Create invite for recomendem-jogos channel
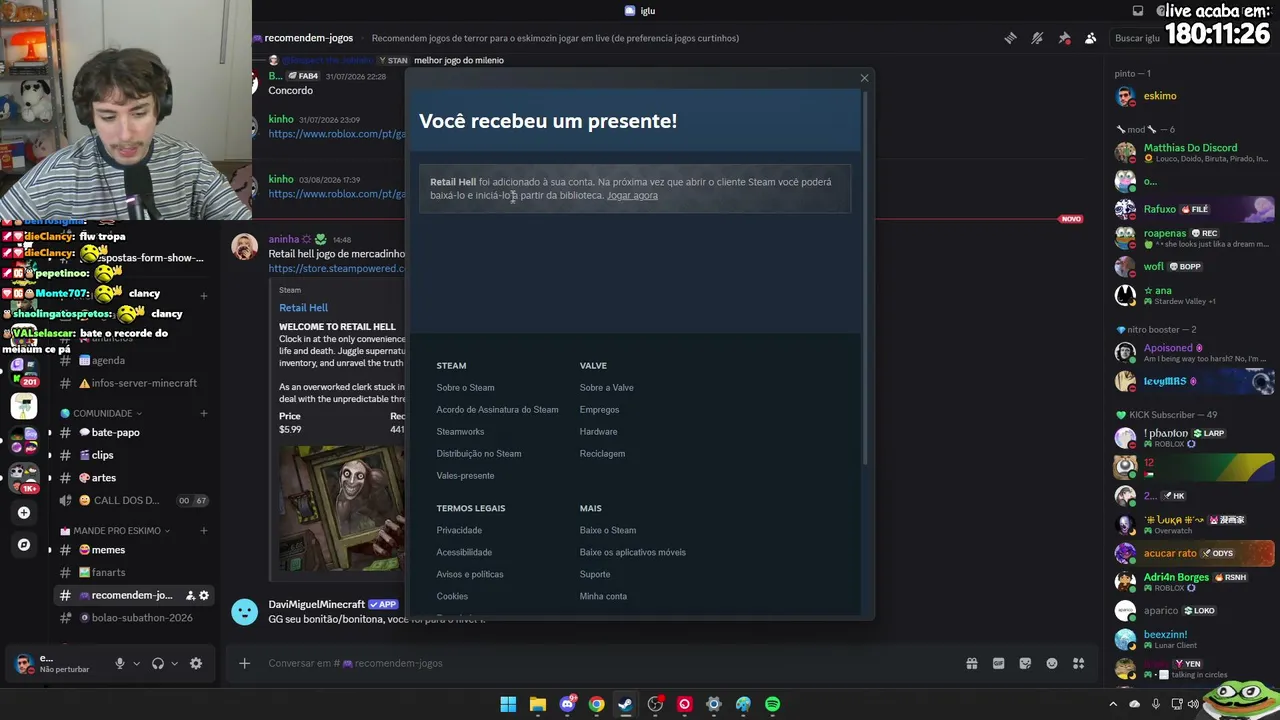Viewport: 1280px width, 720px height. (190, 595)
